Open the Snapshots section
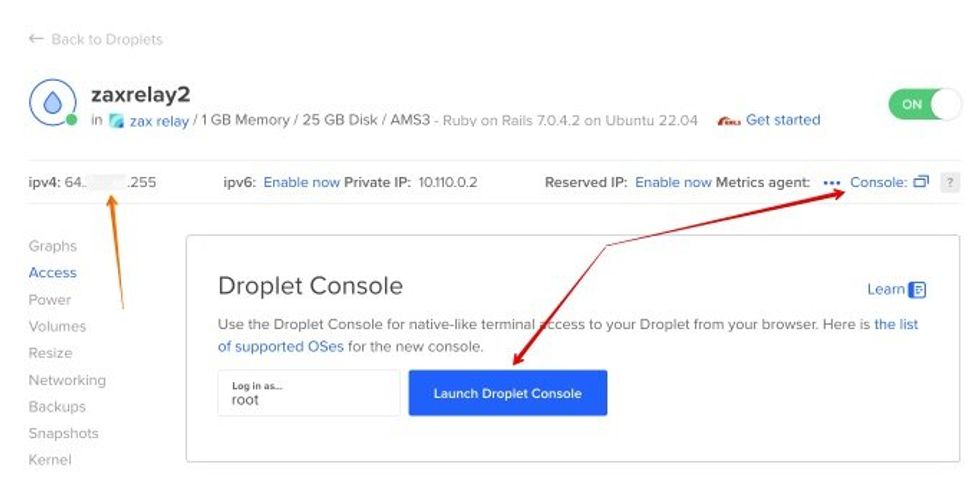Screen dimensions: 980x478 tap(63, 433)
